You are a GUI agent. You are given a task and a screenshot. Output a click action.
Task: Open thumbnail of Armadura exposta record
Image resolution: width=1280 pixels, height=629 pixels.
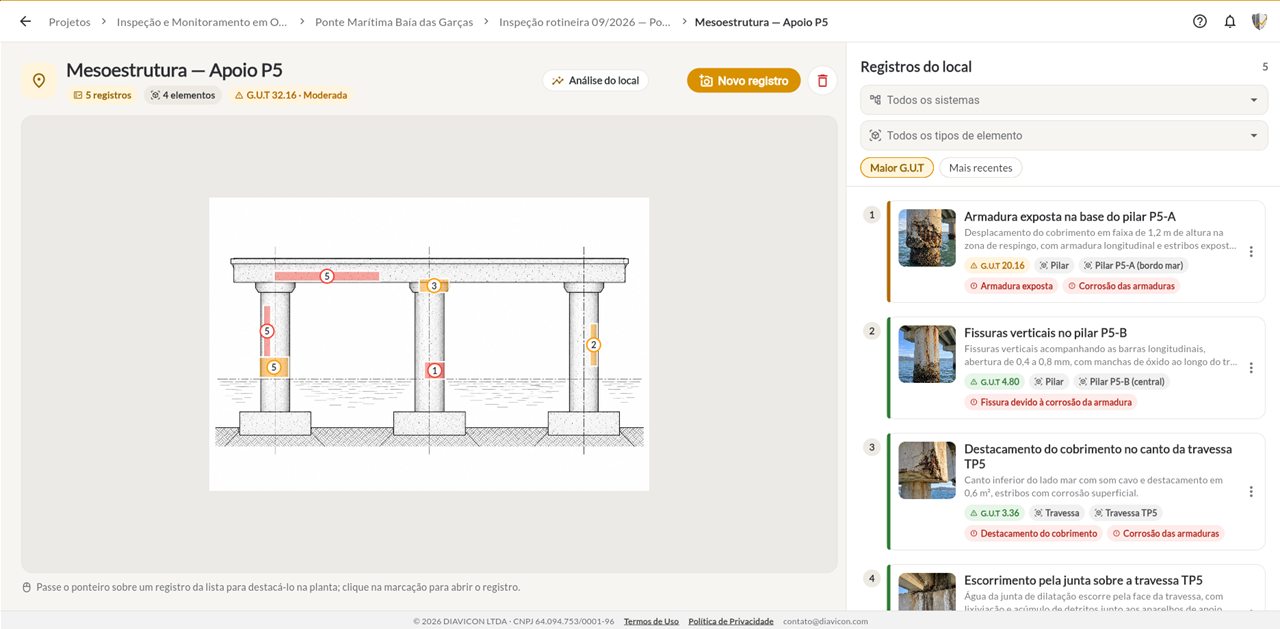927,237
